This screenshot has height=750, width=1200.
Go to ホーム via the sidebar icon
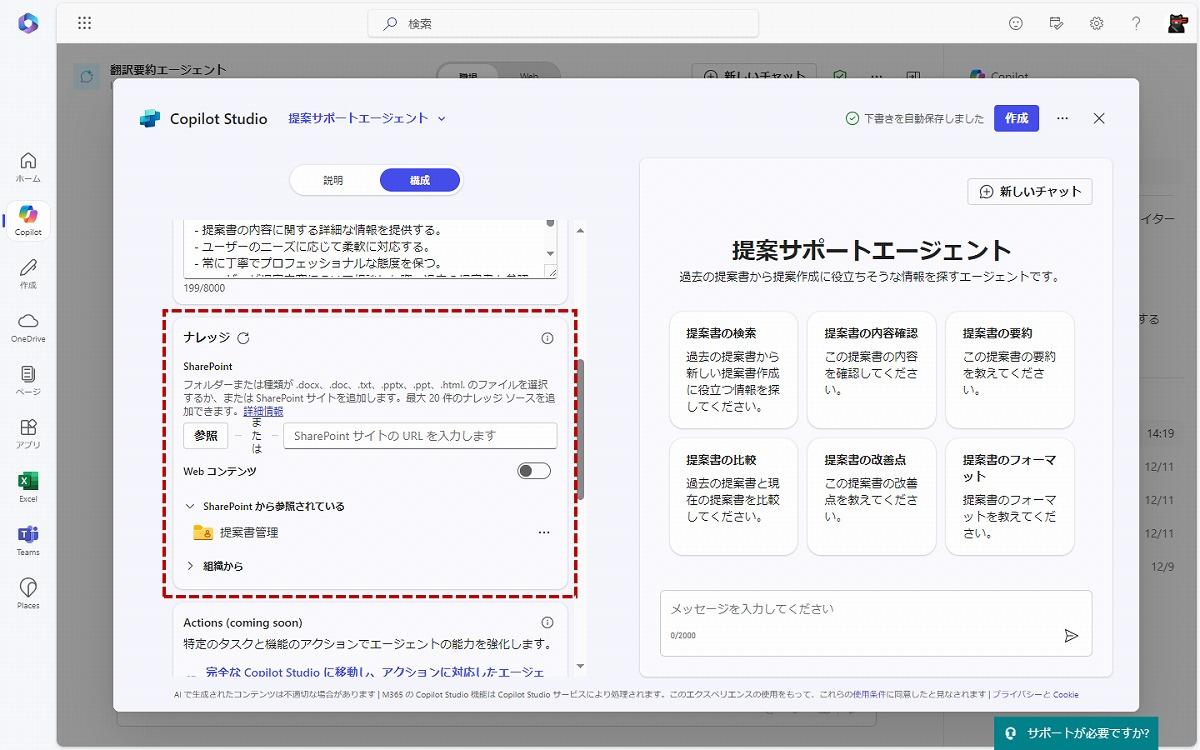(x=27, y=163)
